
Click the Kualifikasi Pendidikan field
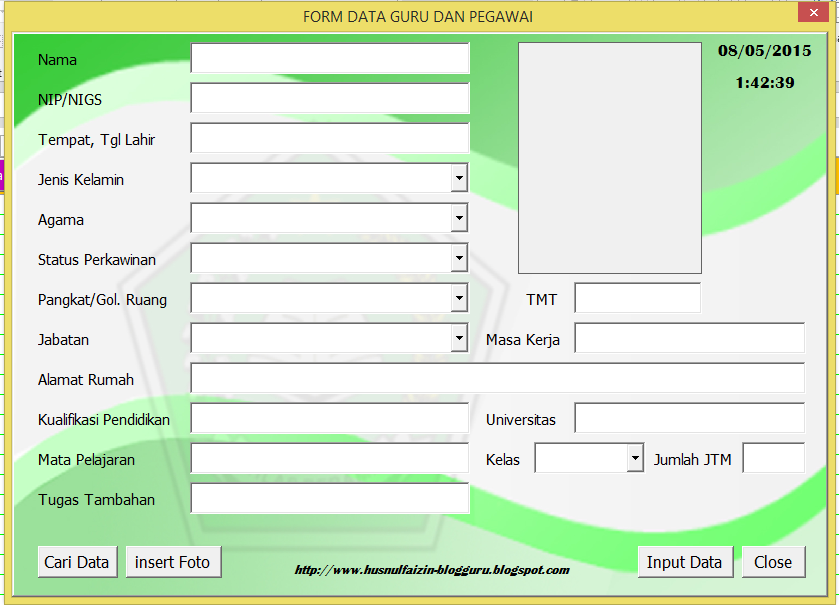point(330,418)
